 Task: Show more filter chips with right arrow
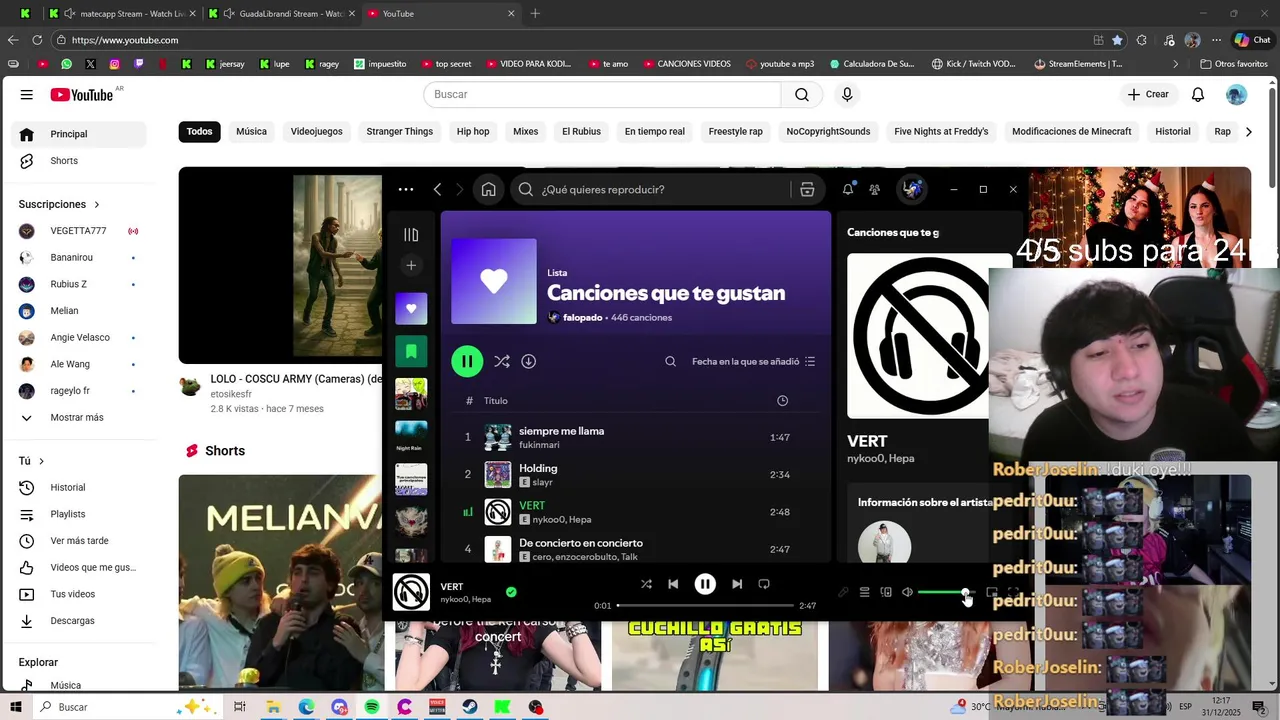[1248, 132]
